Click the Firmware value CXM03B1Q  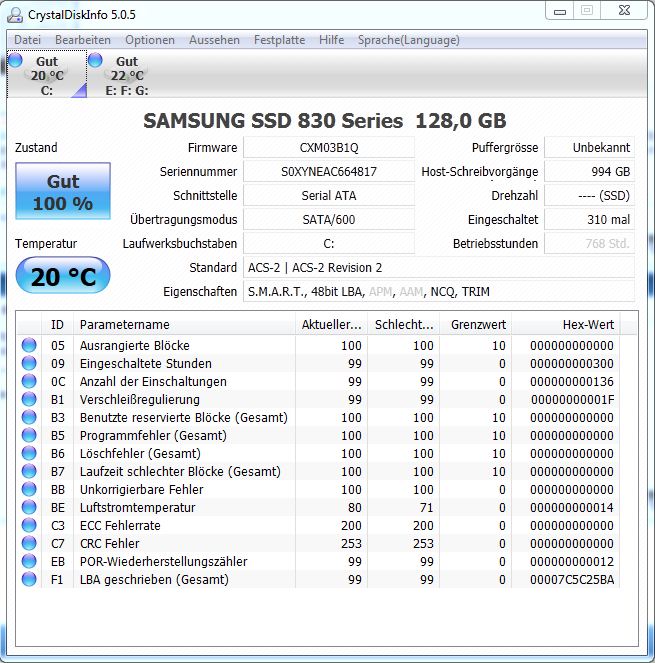tap(329, 148)
